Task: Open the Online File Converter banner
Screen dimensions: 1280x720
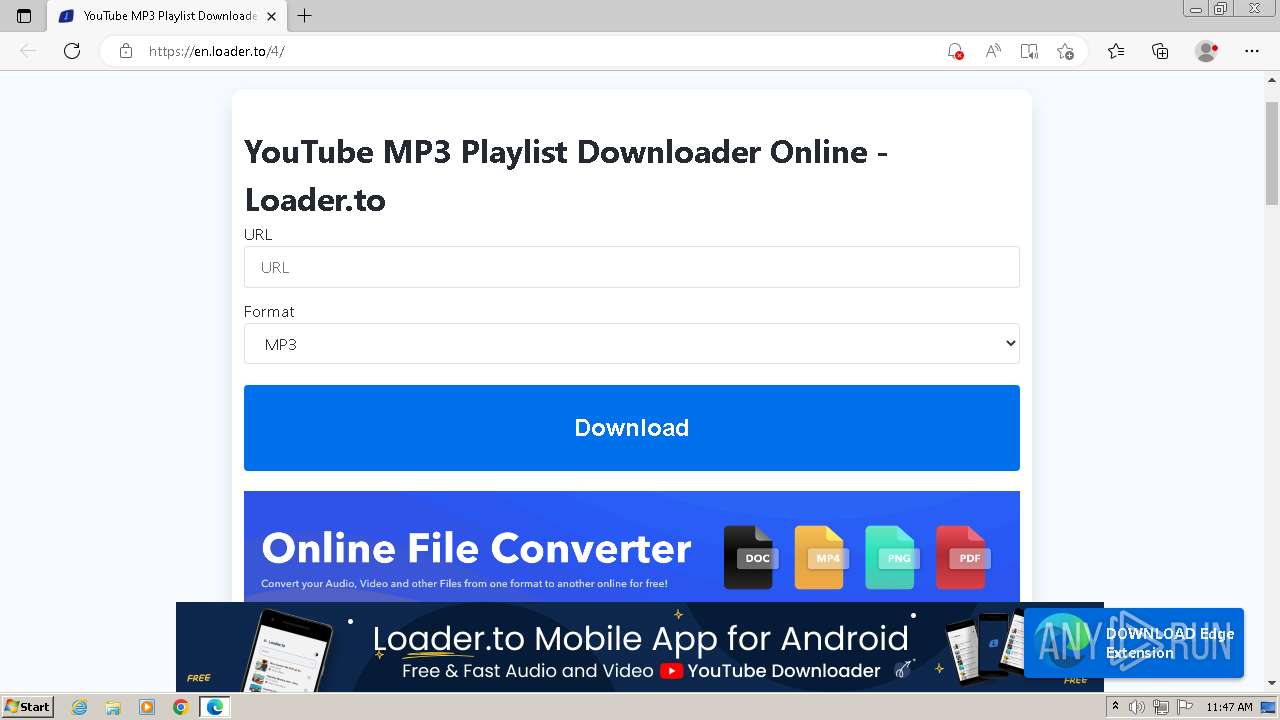Action: 632,546
